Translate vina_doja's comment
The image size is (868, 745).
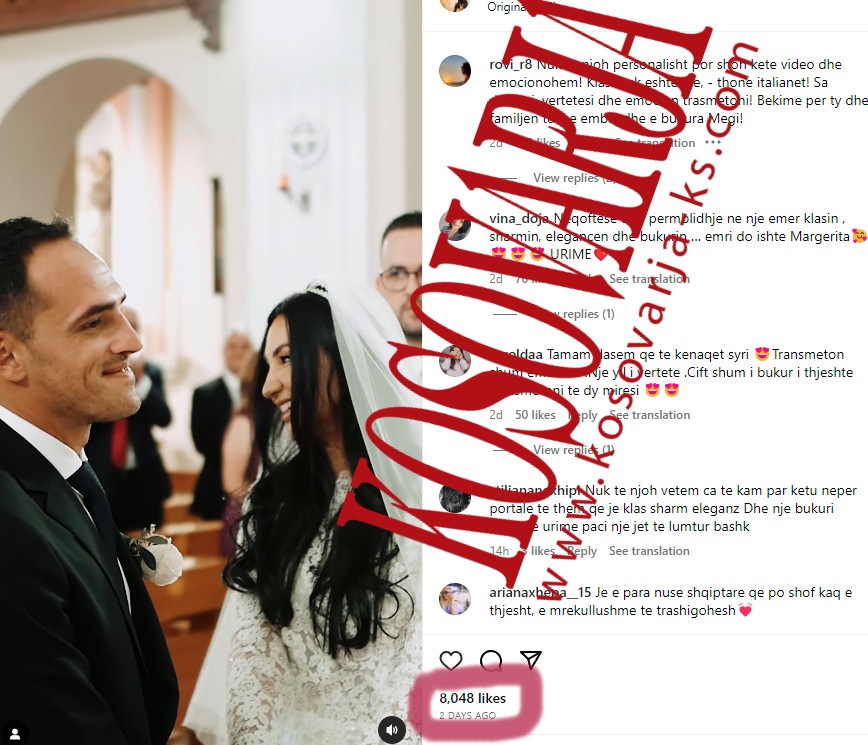pos(649,279)
